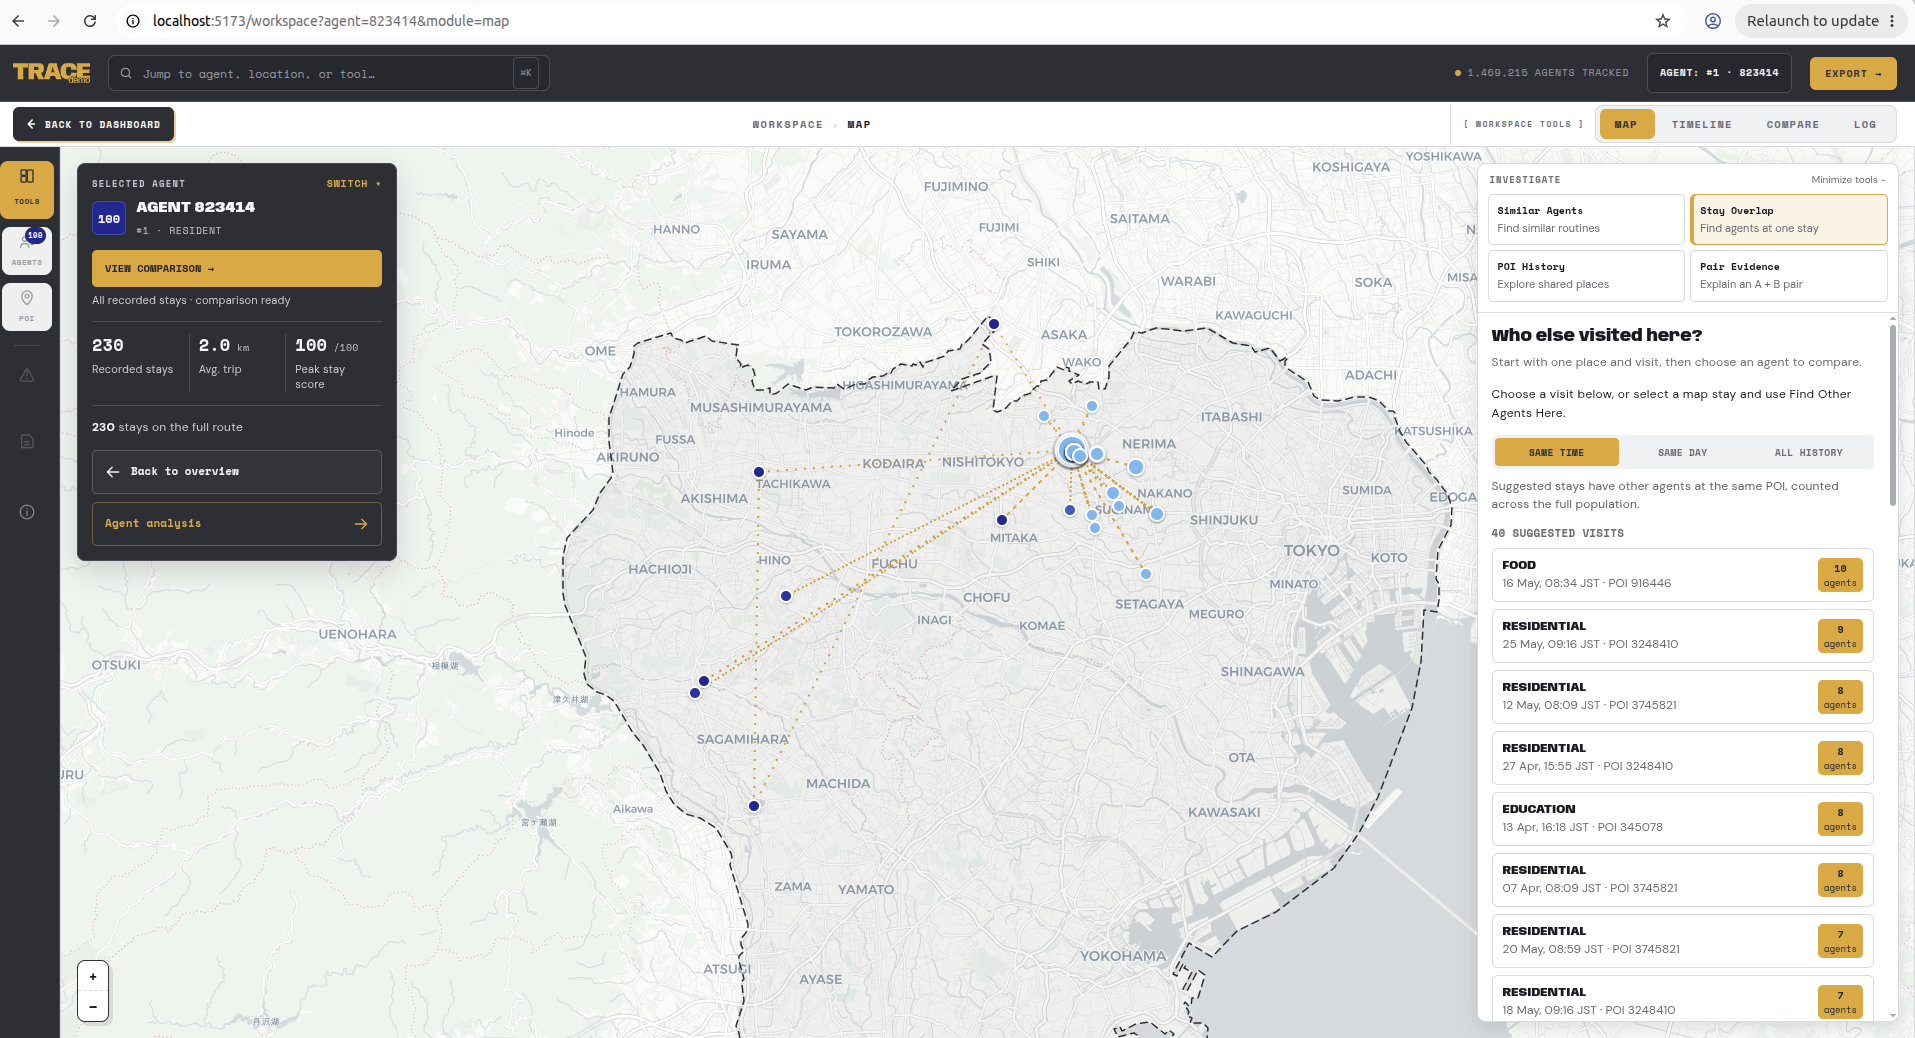Screen dimensions: 1915x1038
Task: Click the large clustered stay marker near Nerima
Action: (x=1072, y=450)
